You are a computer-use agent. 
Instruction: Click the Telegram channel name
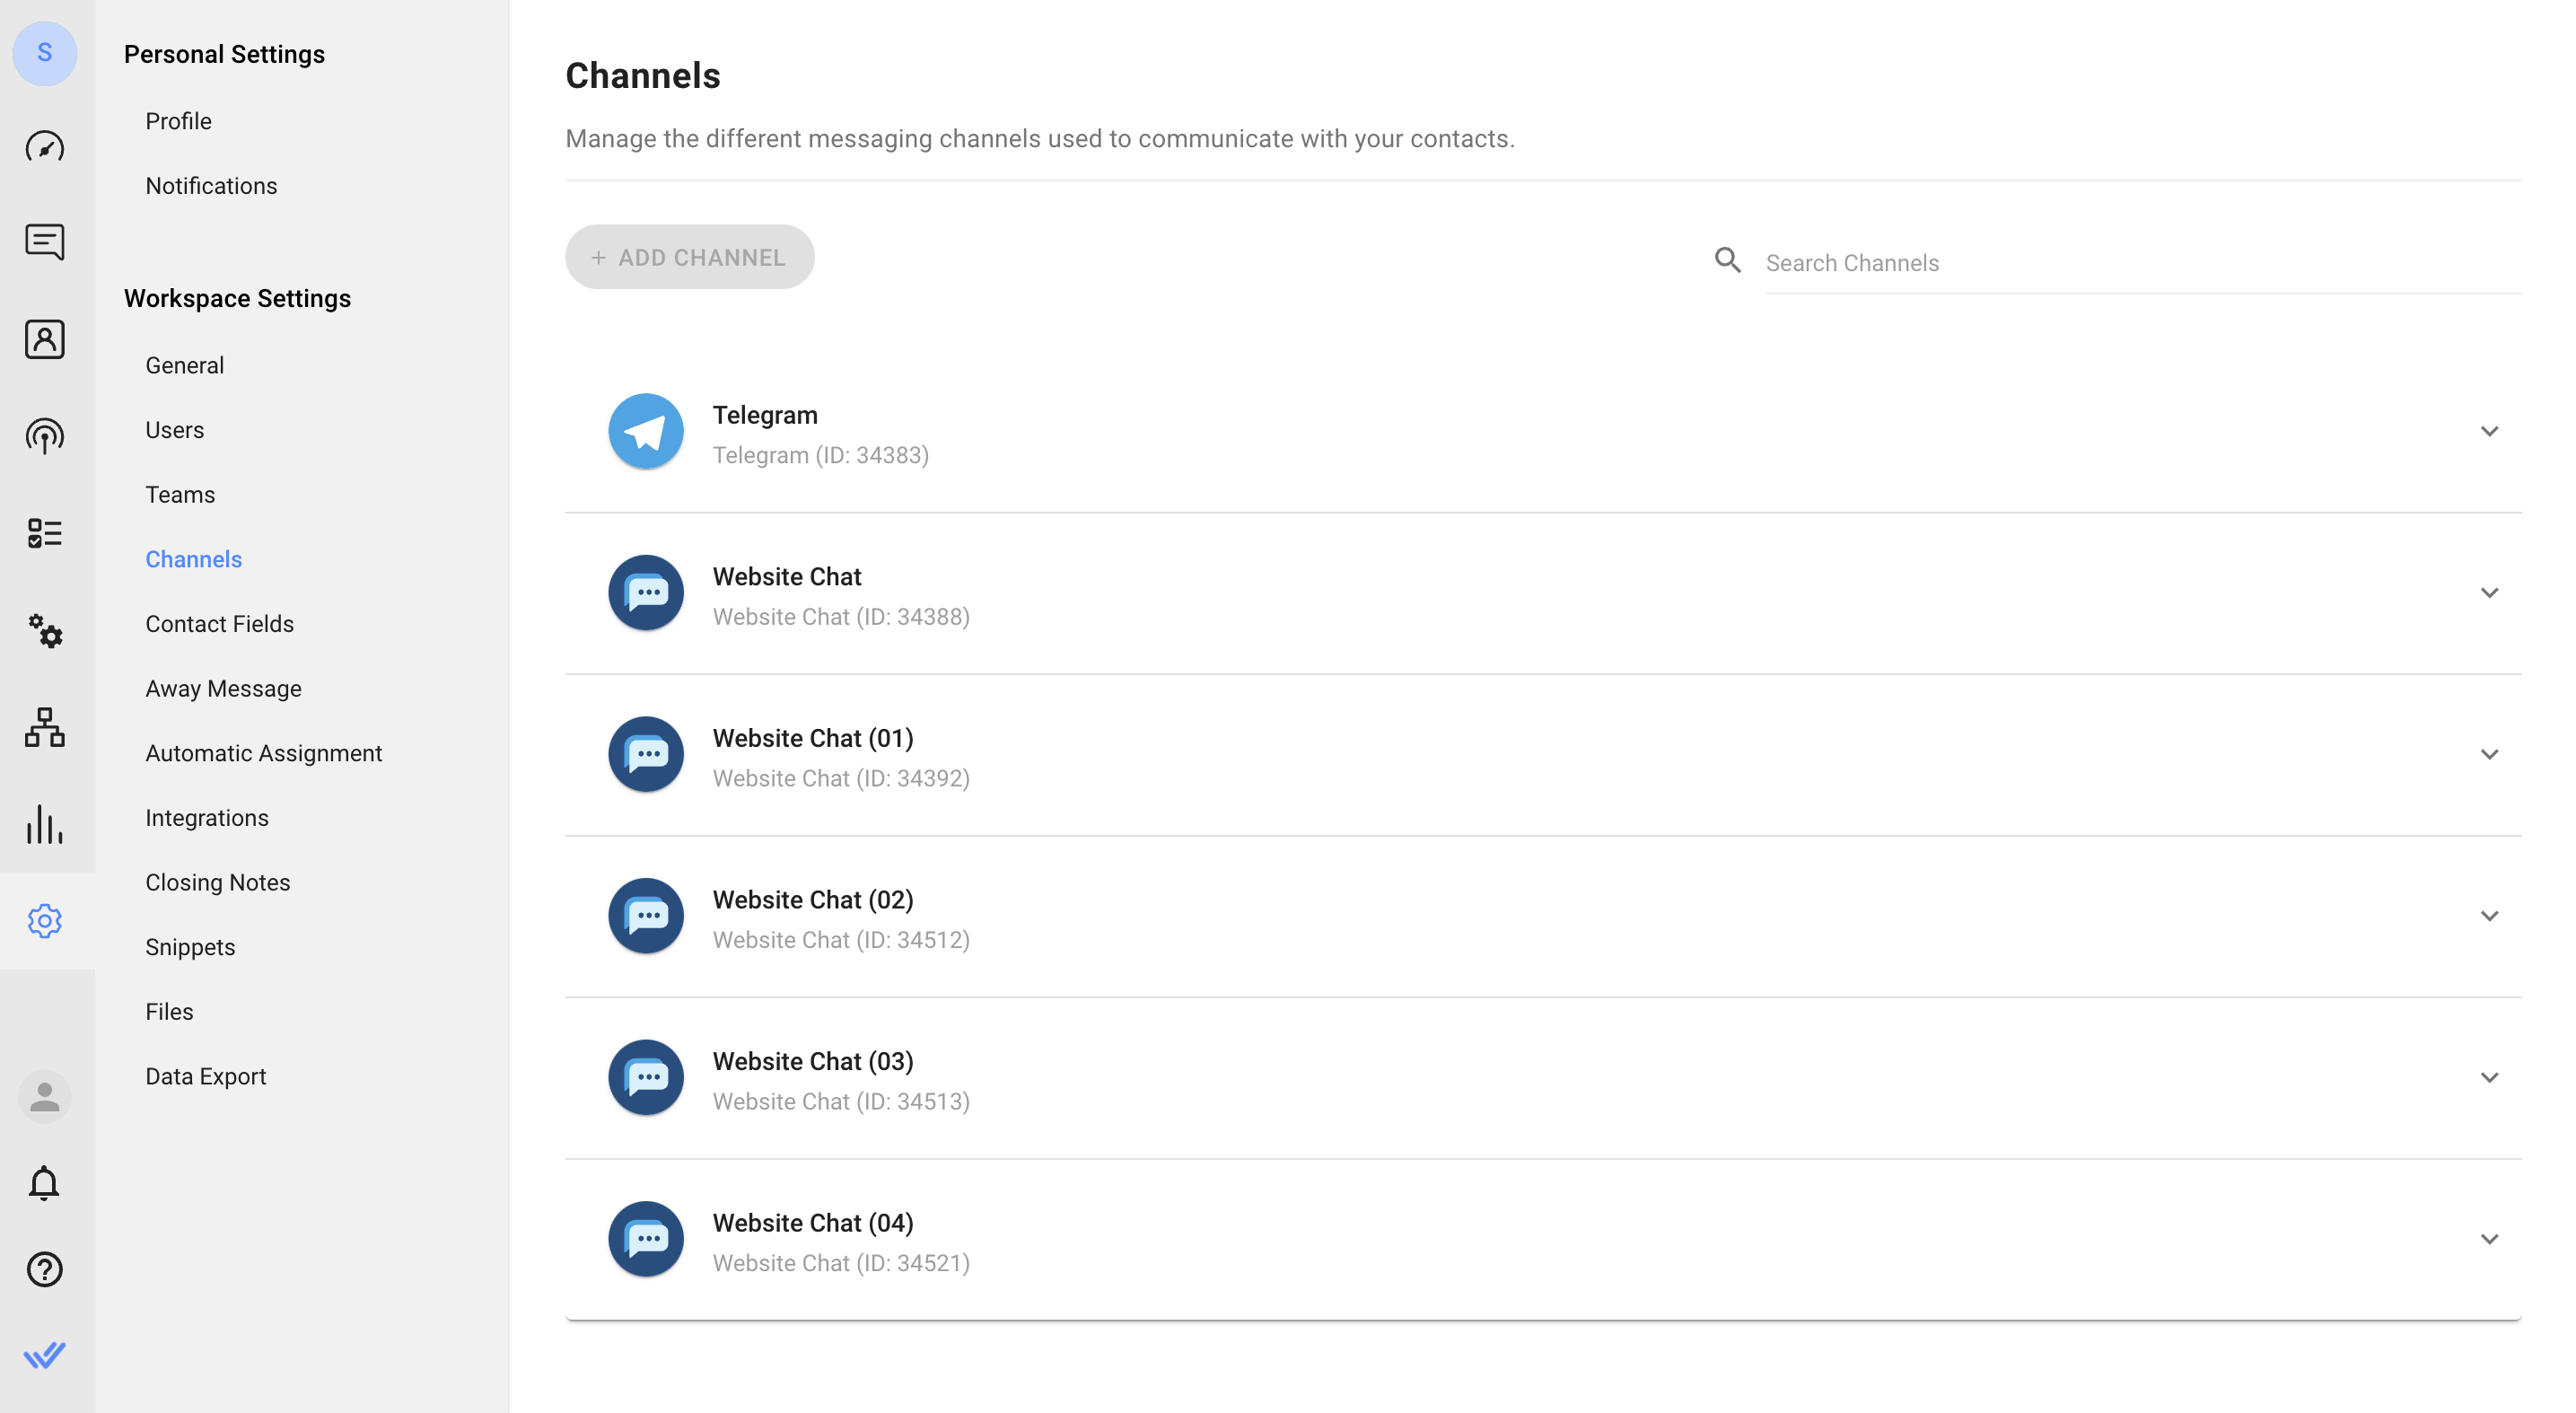pos(765,415)
